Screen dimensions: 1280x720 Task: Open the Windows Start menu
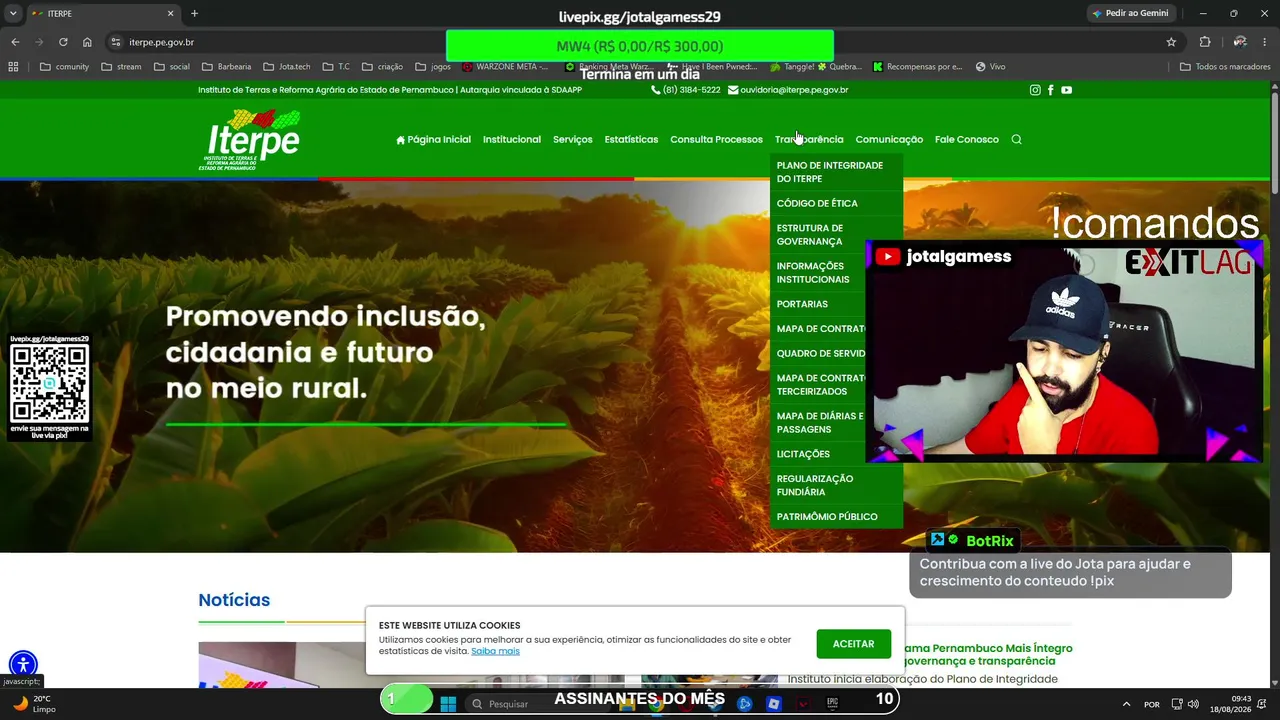[448, 703]
